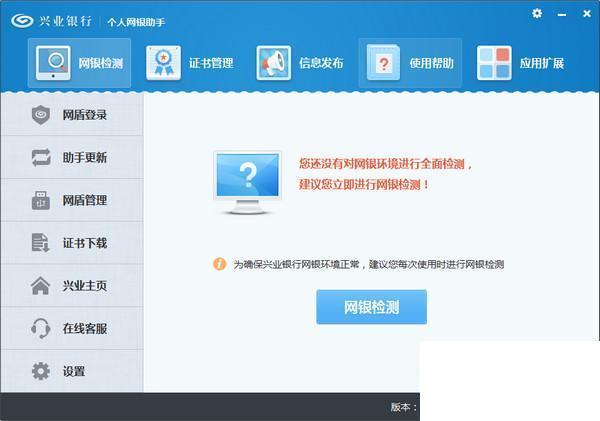
Task: Open settings gear in title bar
Action: click(537, 13)
